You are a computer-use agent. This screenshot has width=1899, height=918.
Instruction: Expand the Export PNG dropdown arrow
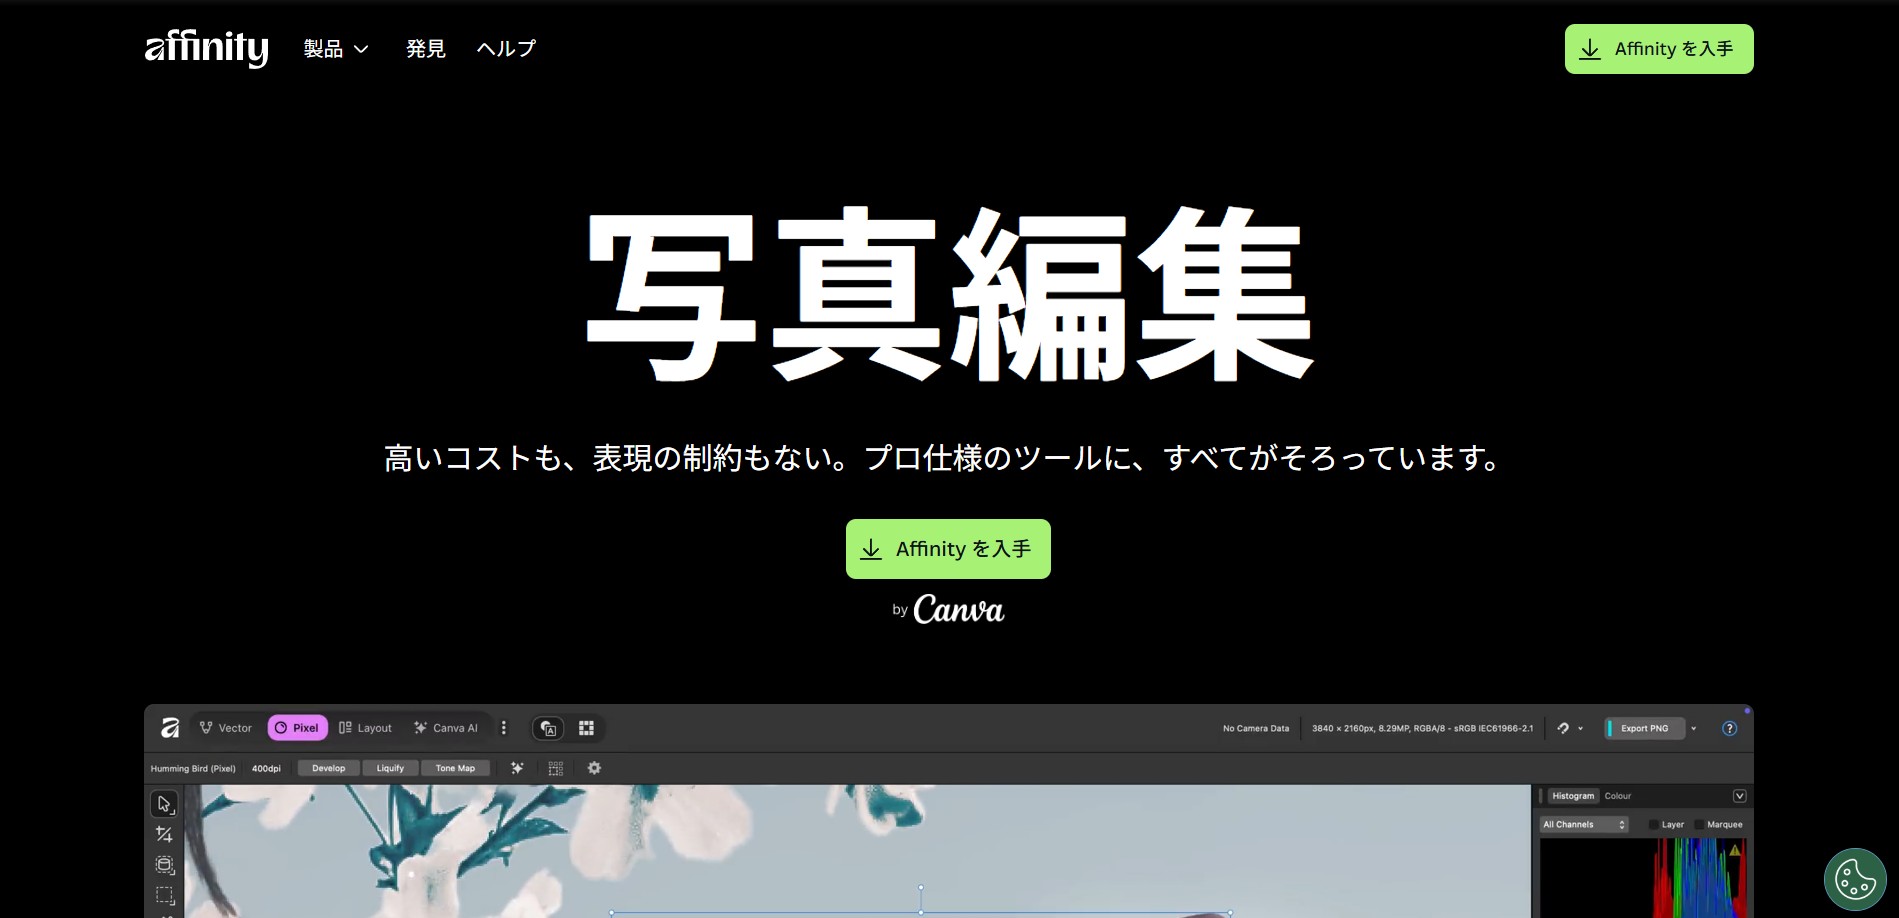pos(1694,729)
